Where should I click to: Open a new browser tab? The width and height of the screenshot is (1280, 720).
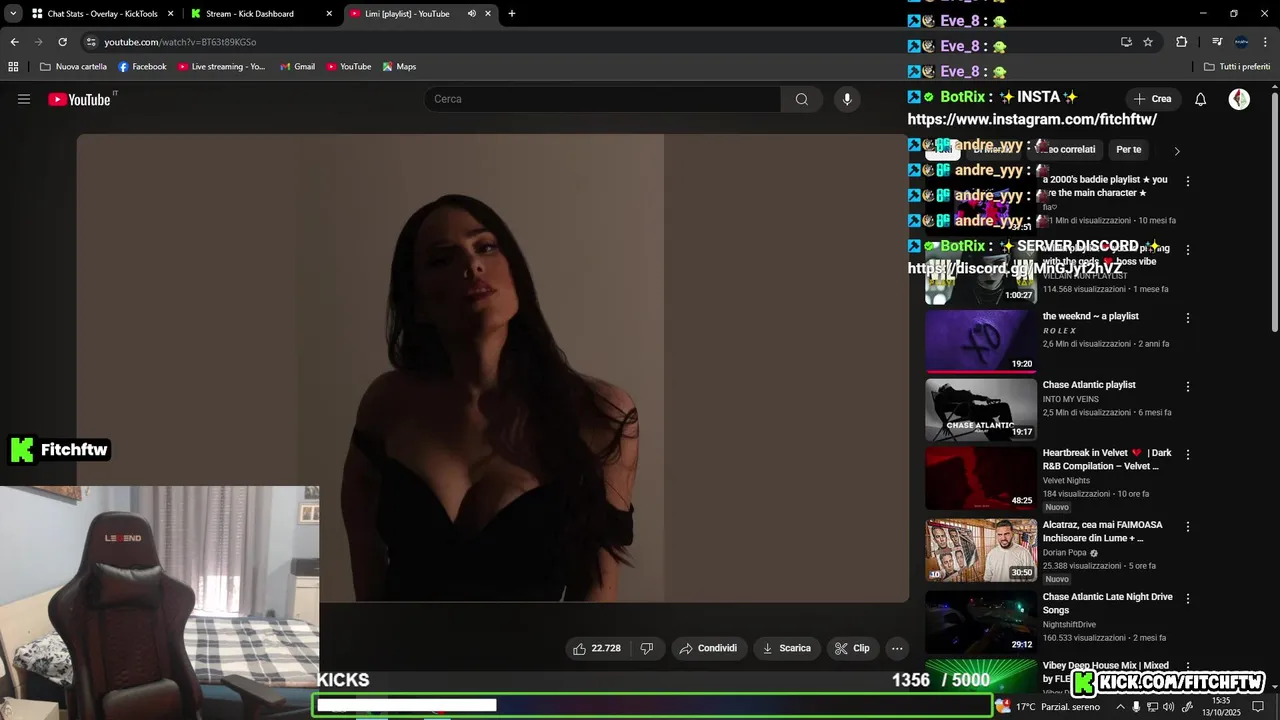[x=512, y=14]
